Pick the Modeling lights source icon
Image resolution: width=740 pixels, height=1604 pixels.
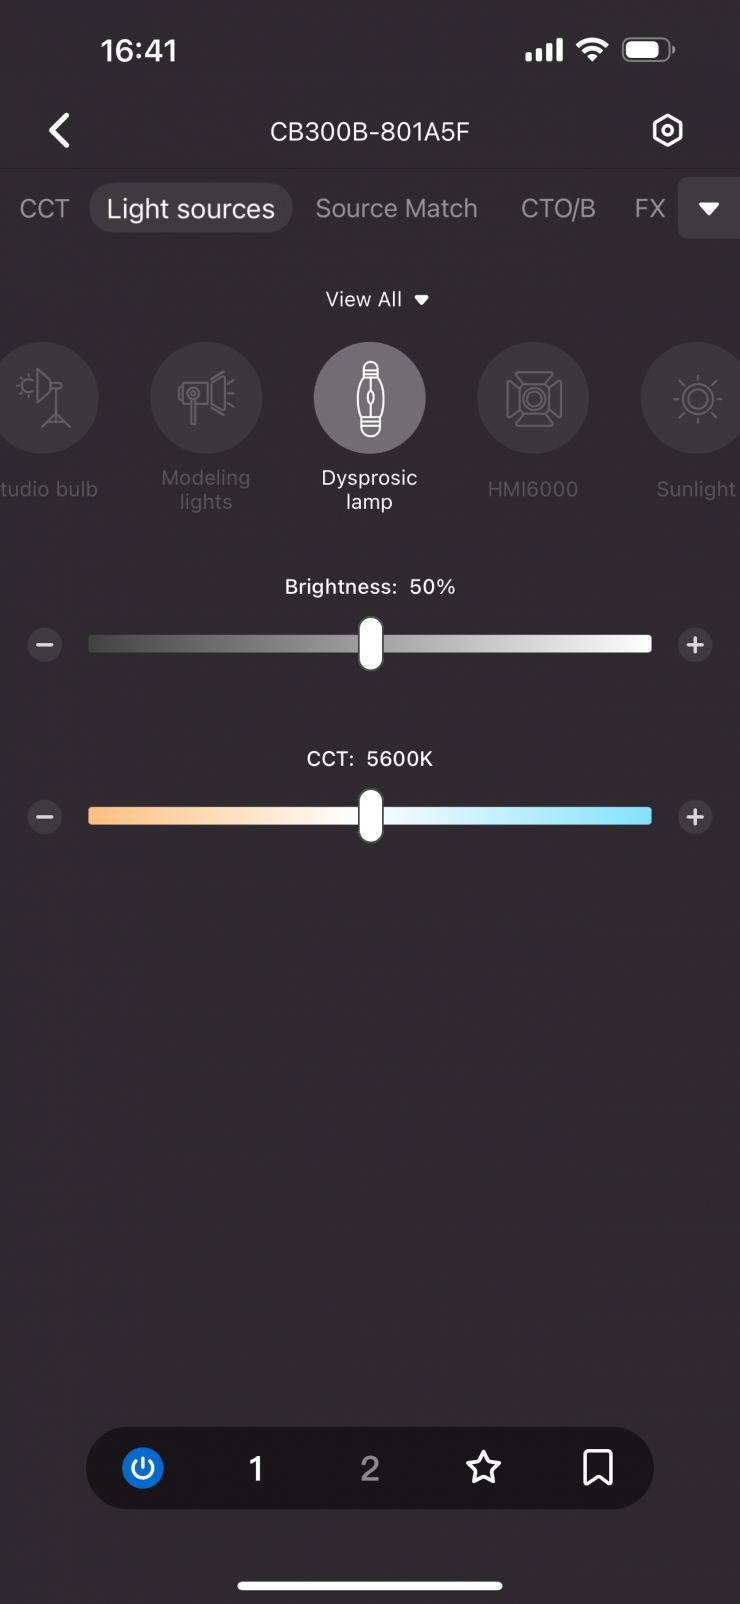coord(206,398)
